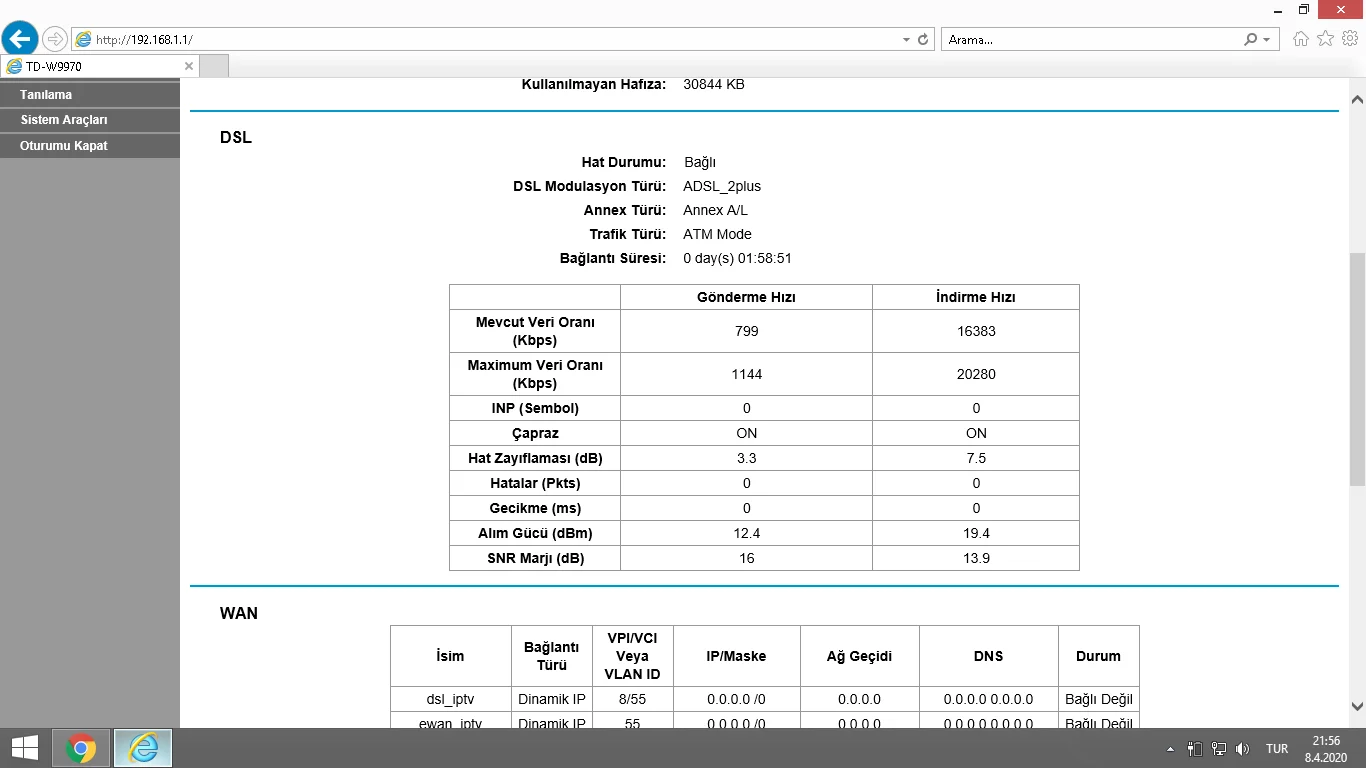Click the Alım Gücü (dBm) row label
Screen dimensions: 1366x768
(535, 533)
